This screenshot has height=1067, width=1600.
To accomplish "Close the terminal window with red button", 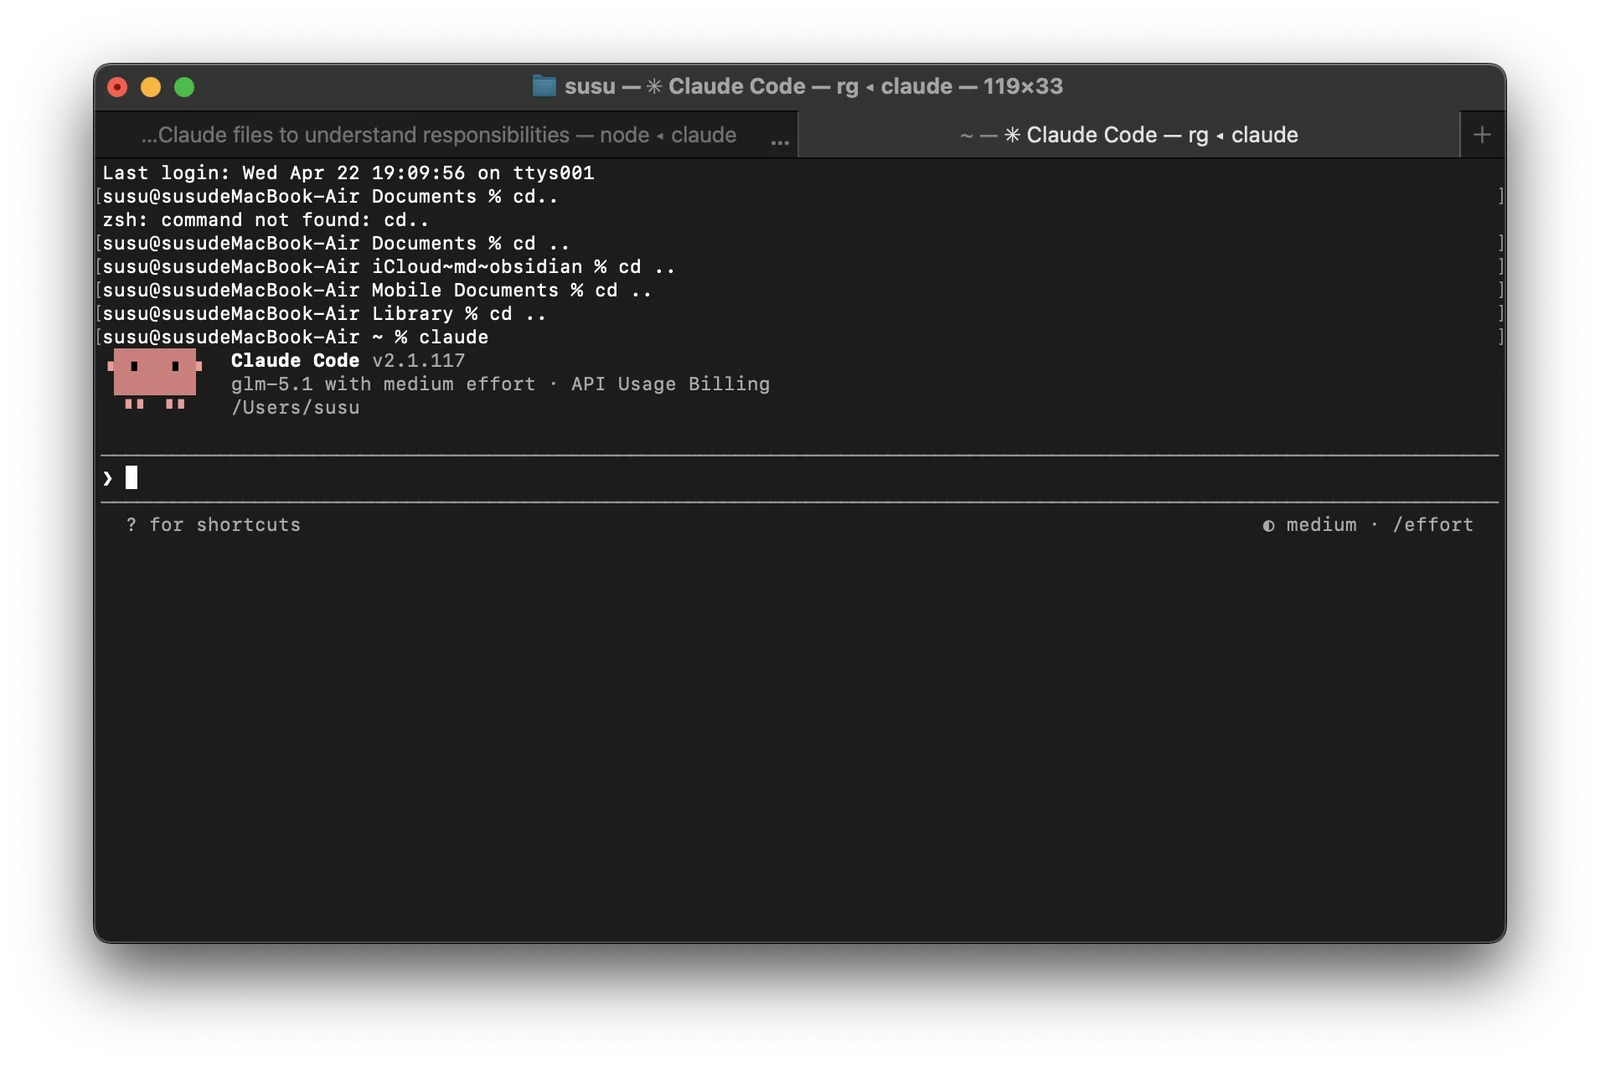I will point(117,87).
